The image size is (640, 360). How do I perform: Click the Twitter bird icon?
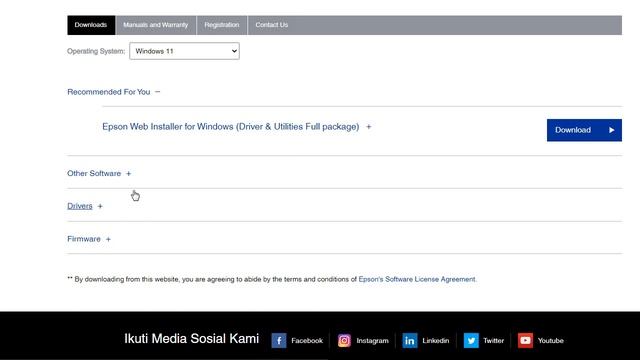[471, 340]
